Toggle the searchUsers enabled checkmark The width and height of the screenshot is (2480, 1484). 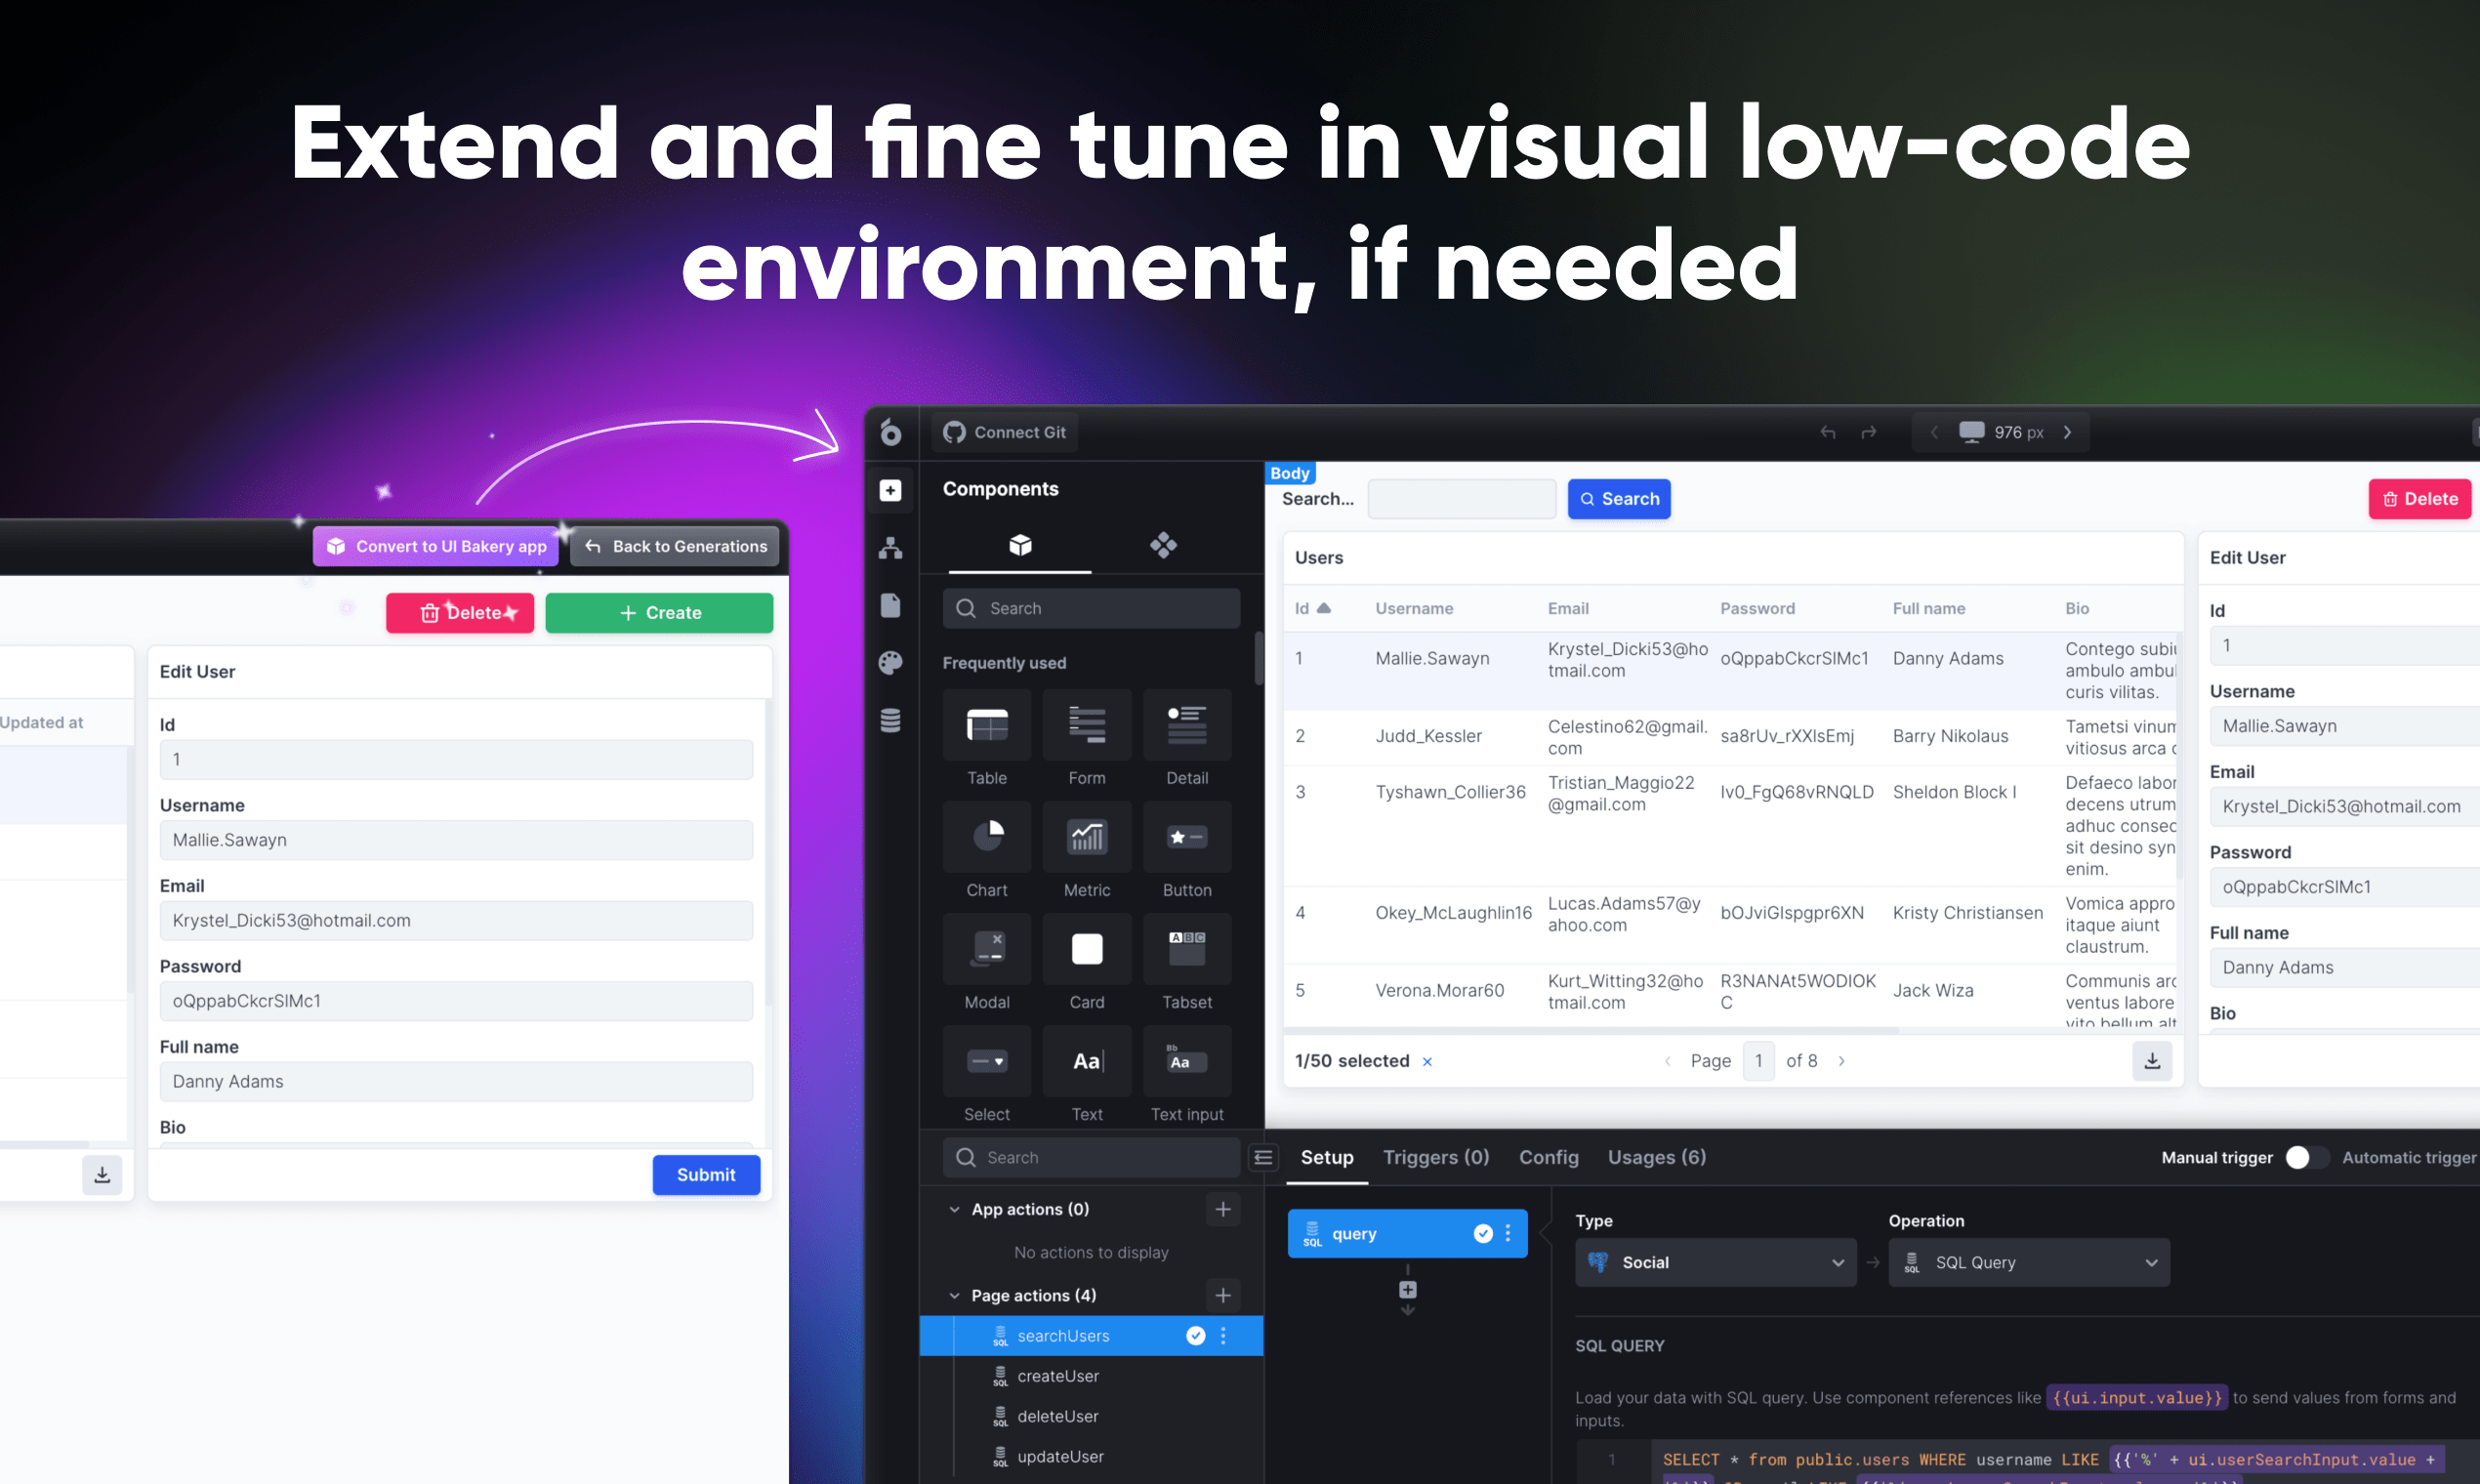(x=1195, y=1336)
